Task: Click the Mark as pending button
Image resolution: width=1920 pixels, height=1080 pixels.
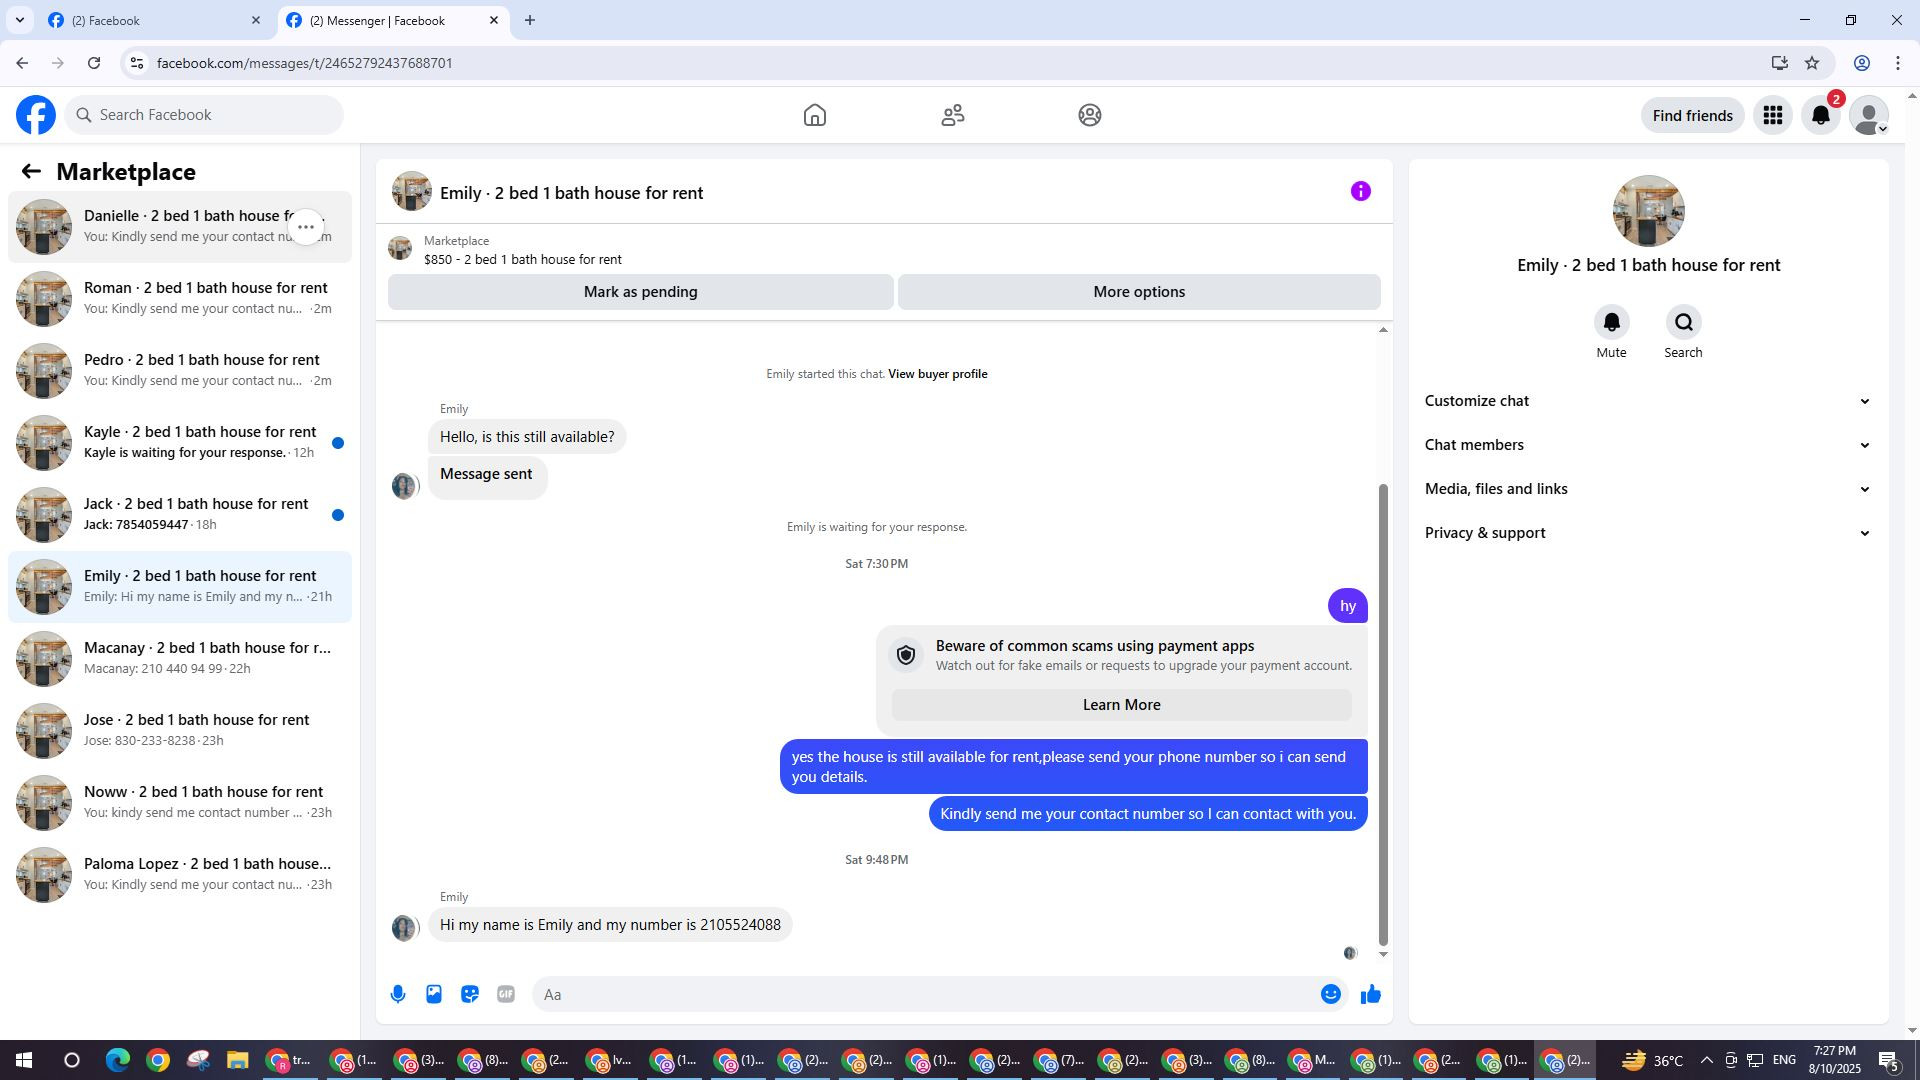Action: 640,292
